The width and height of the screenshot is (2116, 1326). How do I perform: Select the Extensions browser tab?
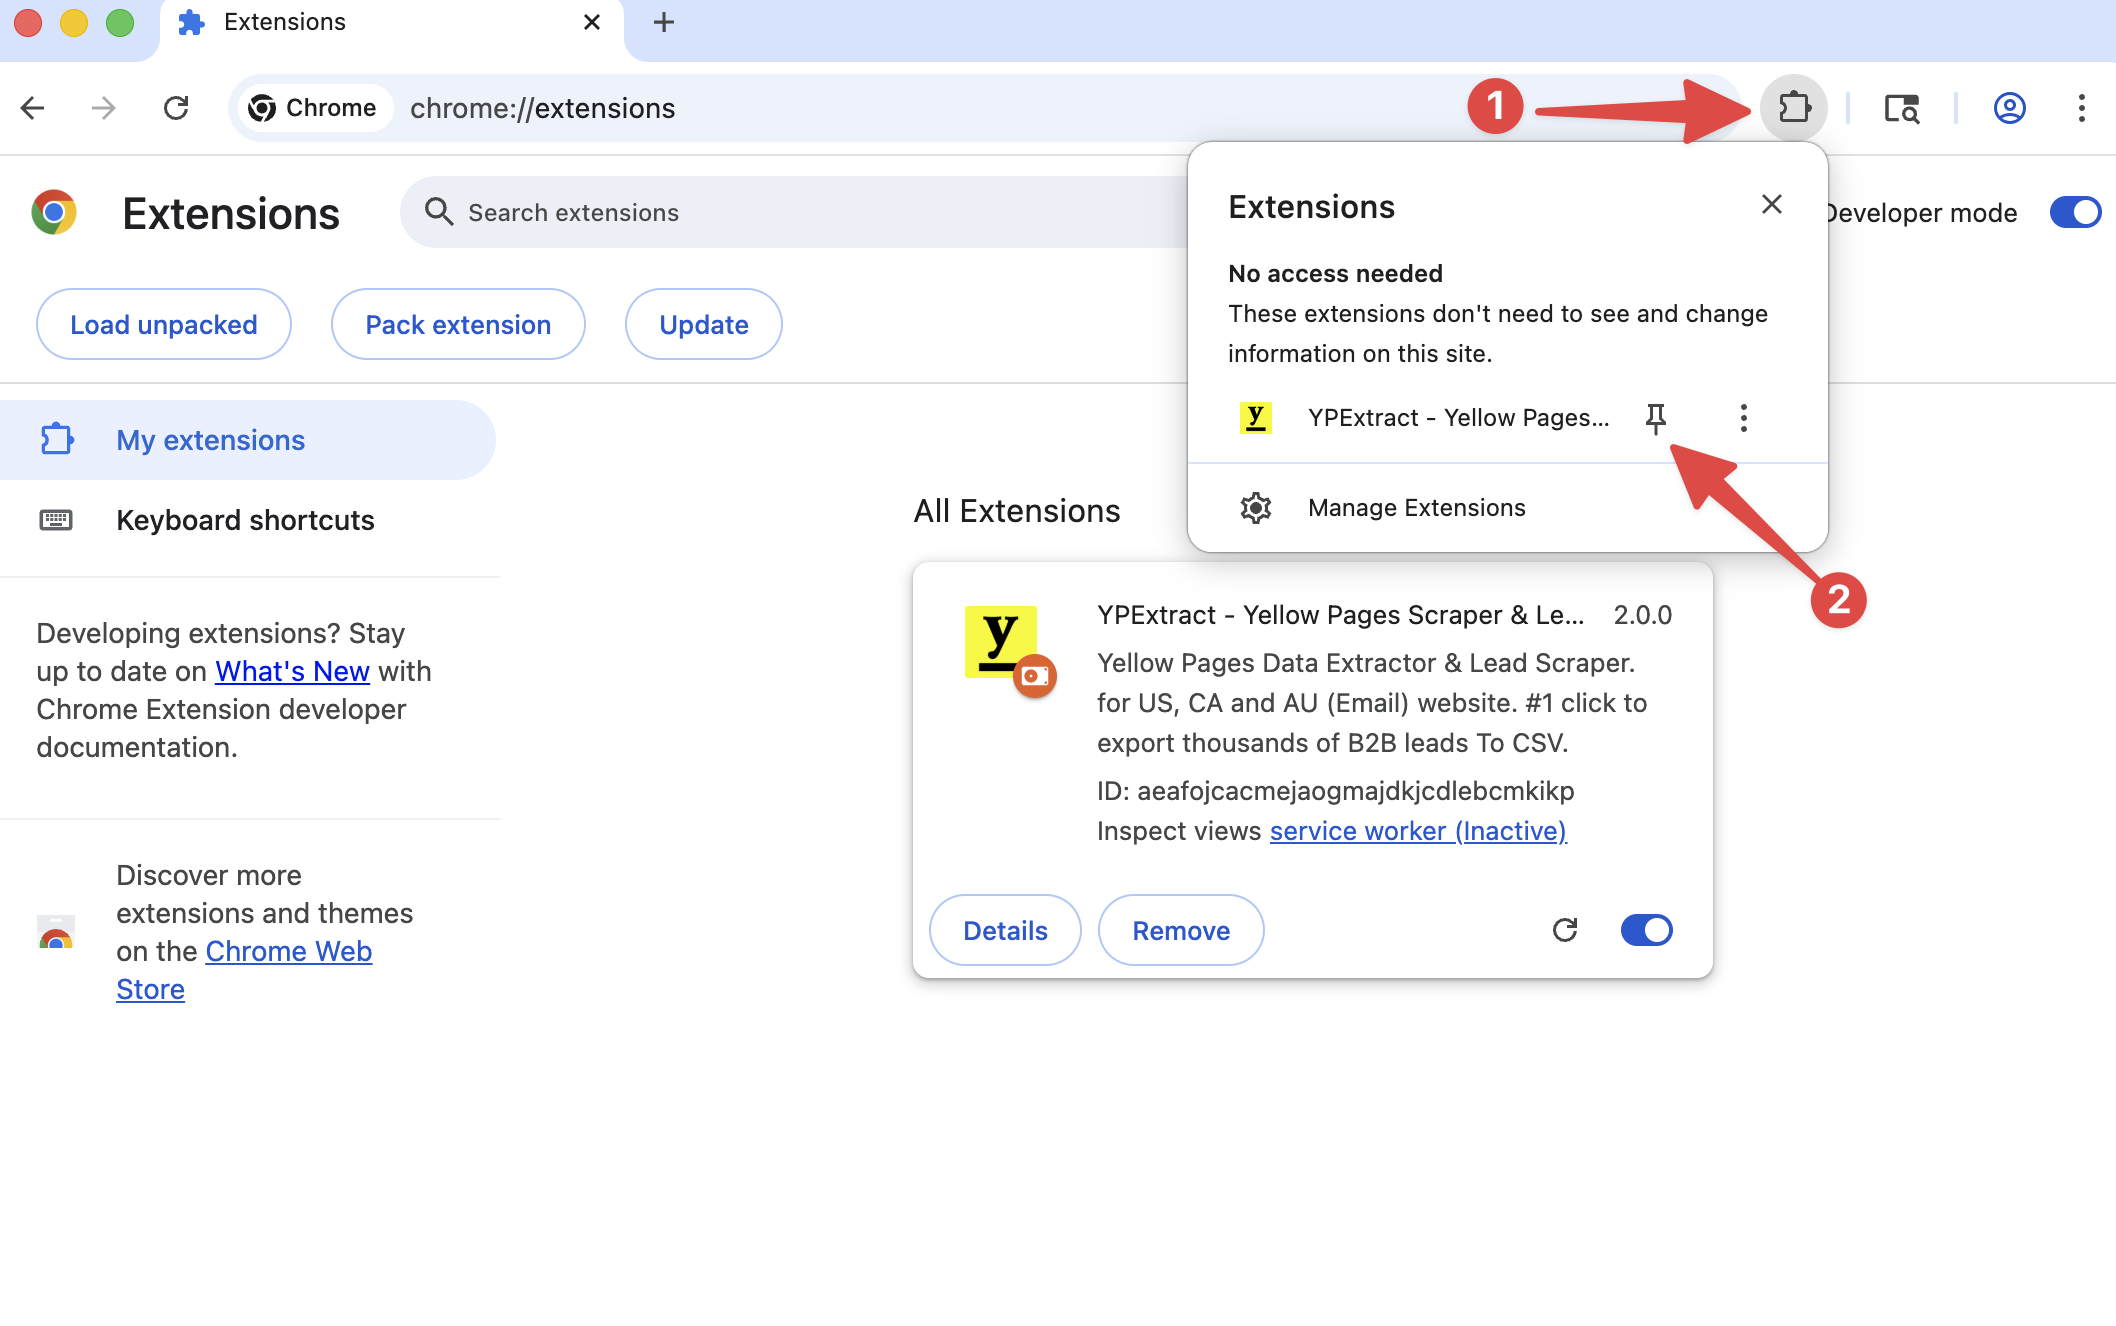coord(390,28)
